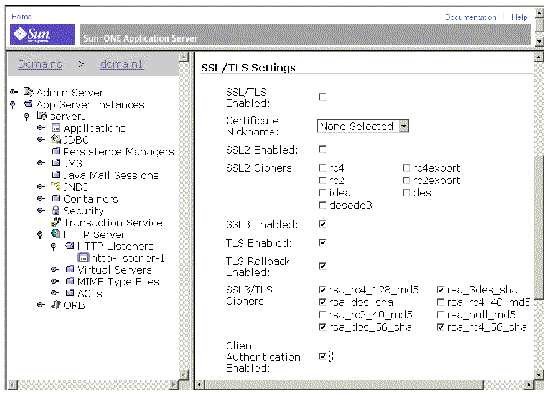Expand the Virtual Servers tree node
Viewport: 549px width, 396px height.
(55, 270)
